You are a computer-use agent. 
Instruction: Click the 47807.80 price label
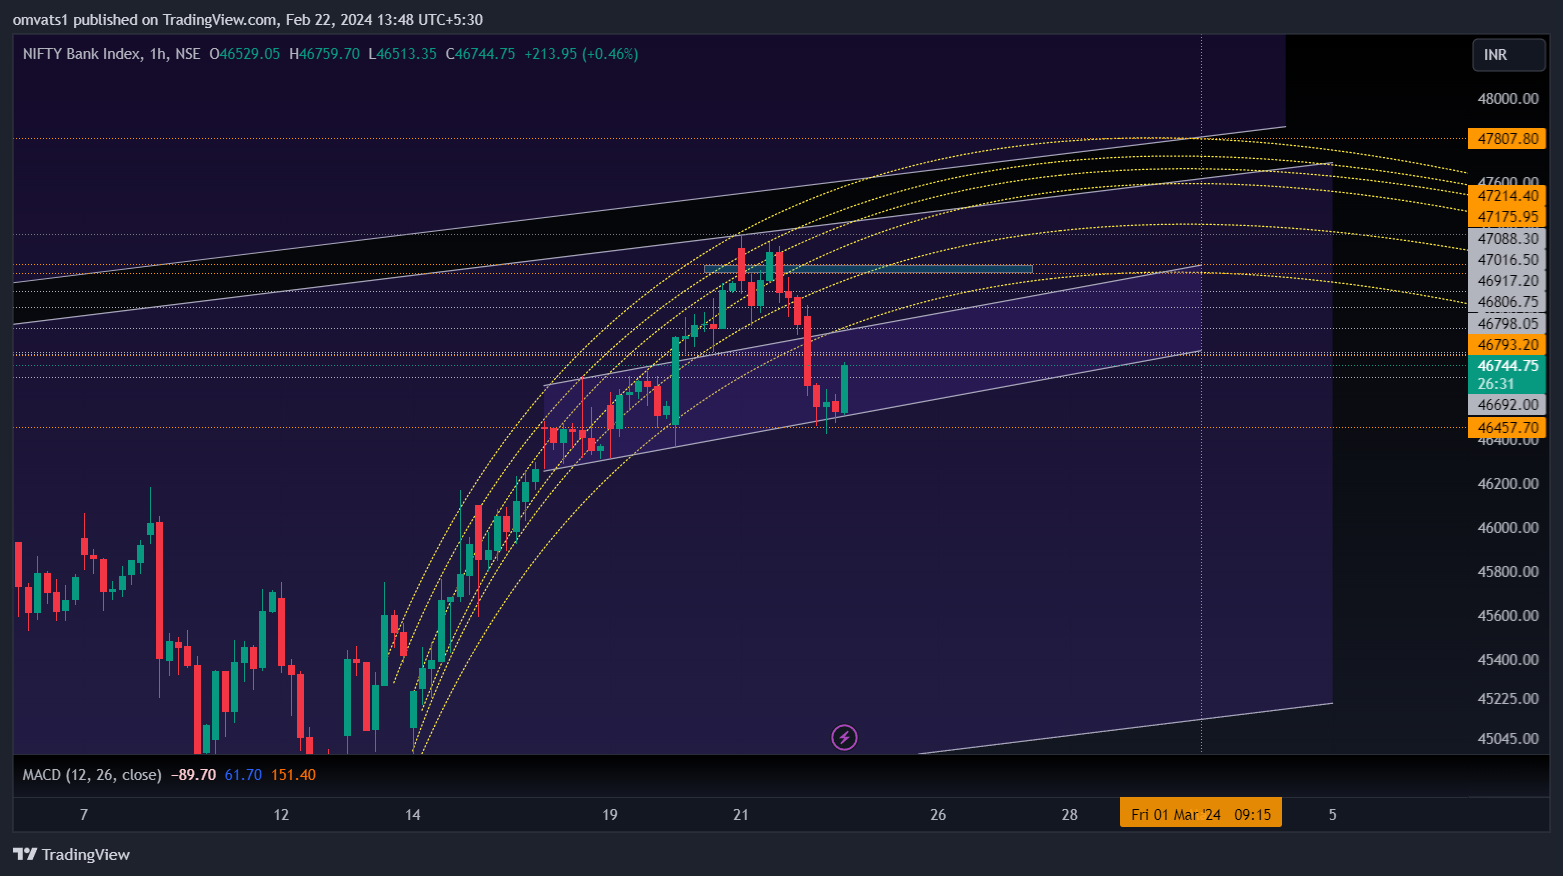point(1507,139)
